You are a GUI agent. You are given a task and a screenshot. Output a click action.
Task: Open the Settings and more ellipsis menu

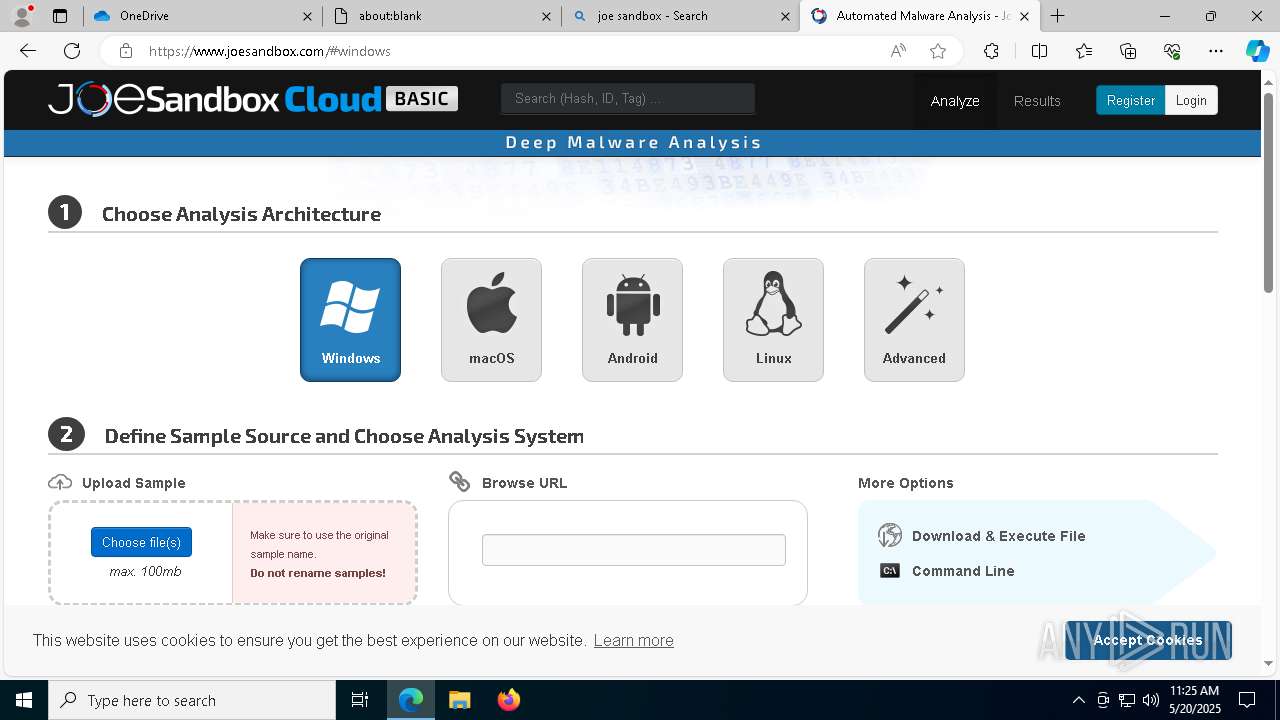1216,51
